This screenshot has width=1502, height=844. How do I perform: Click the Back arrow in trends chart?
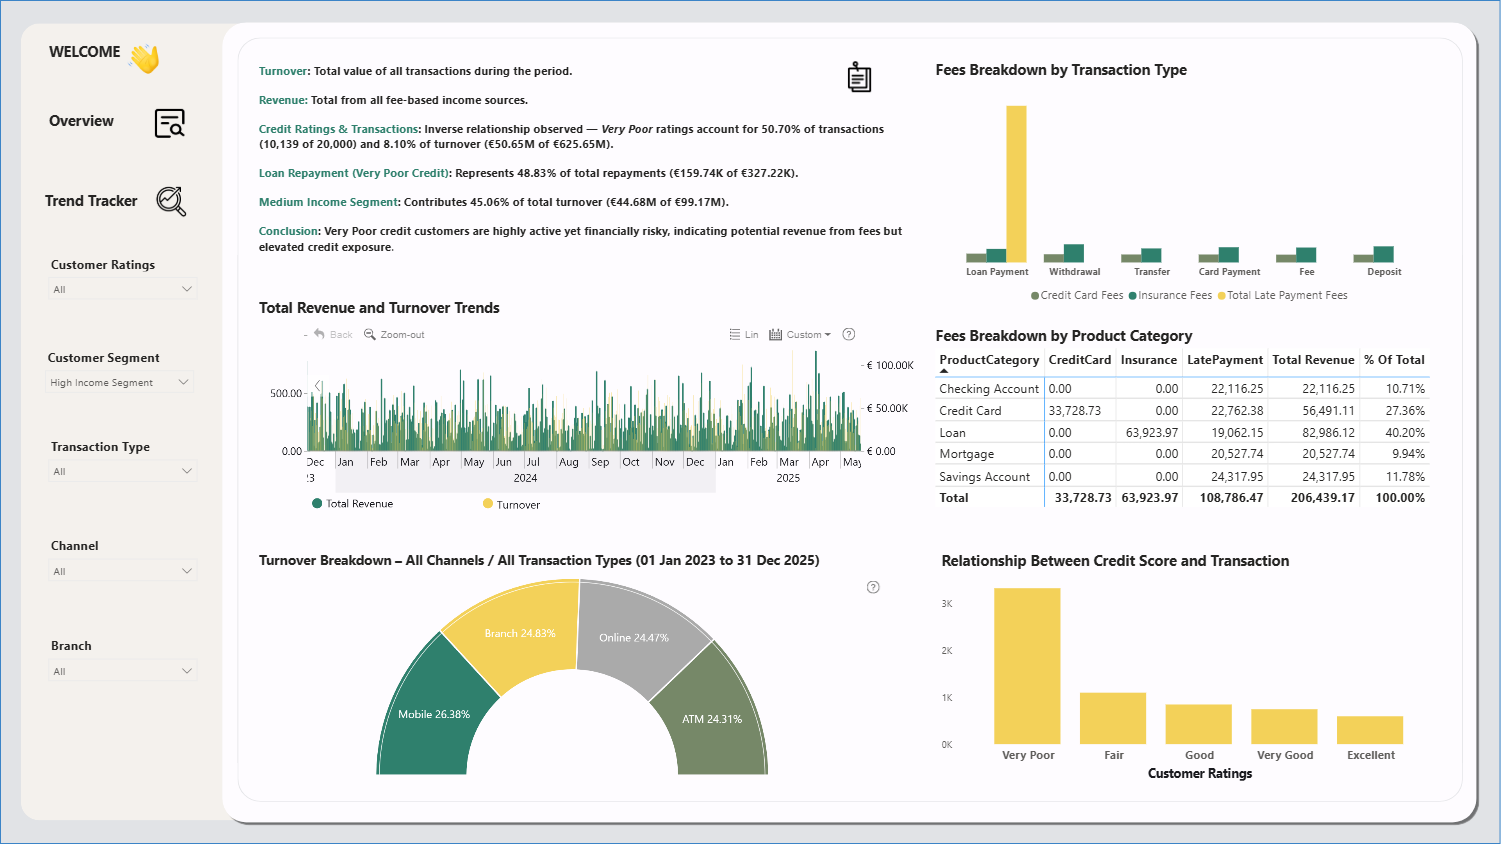(319, 334)
